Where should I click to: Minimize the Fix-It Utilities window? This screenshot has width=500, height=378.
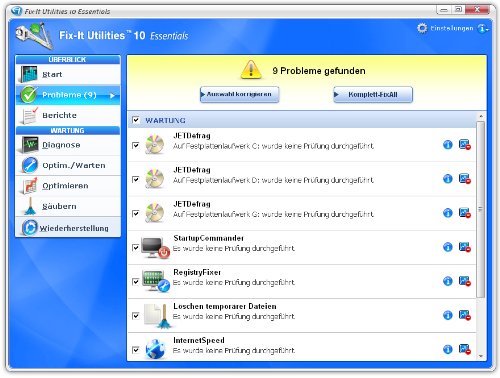coord(444,10)
